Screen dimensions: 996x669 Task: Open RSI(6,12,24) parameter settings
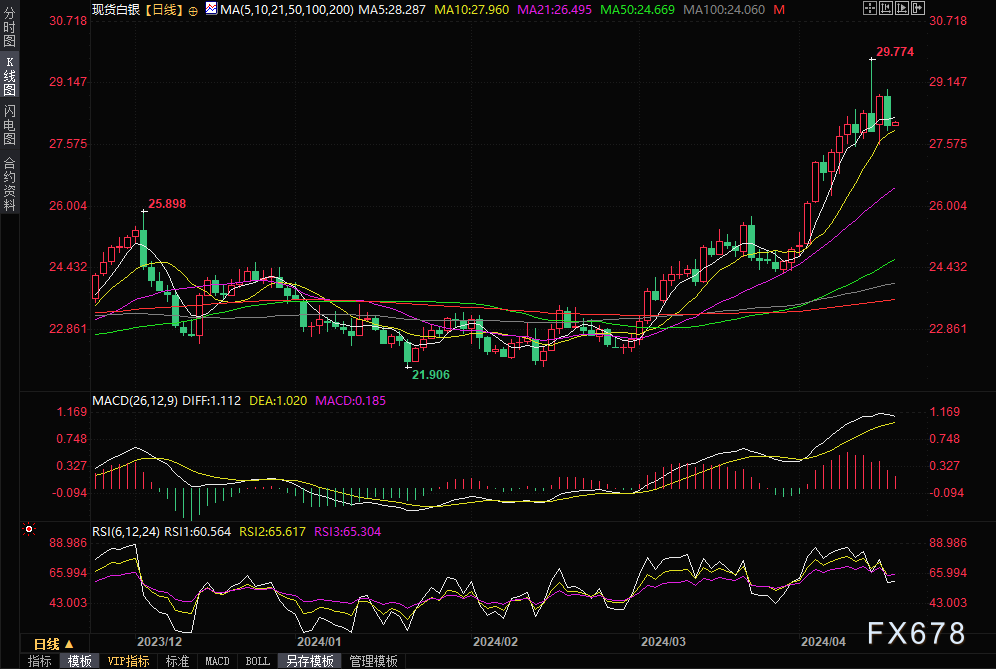click(x=125, y=531)
